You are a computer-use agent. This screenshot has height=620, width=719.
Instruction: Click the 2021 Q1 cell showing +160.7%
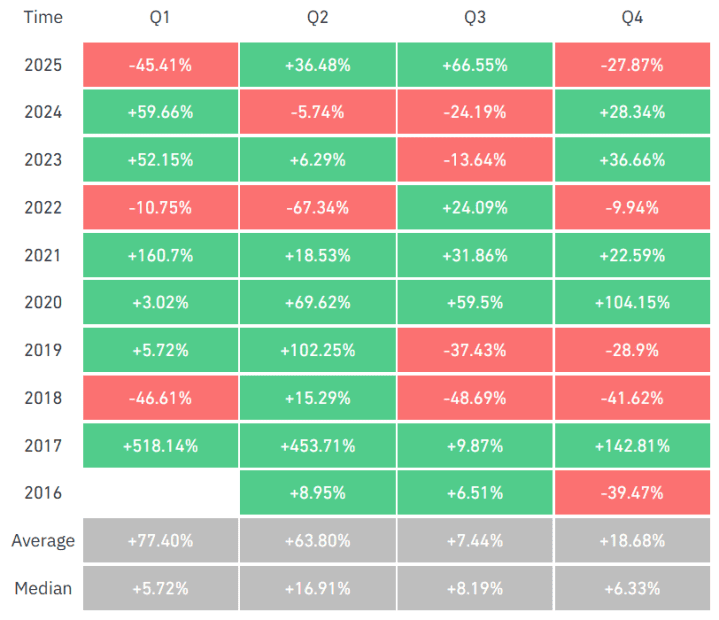click(160, 255)
